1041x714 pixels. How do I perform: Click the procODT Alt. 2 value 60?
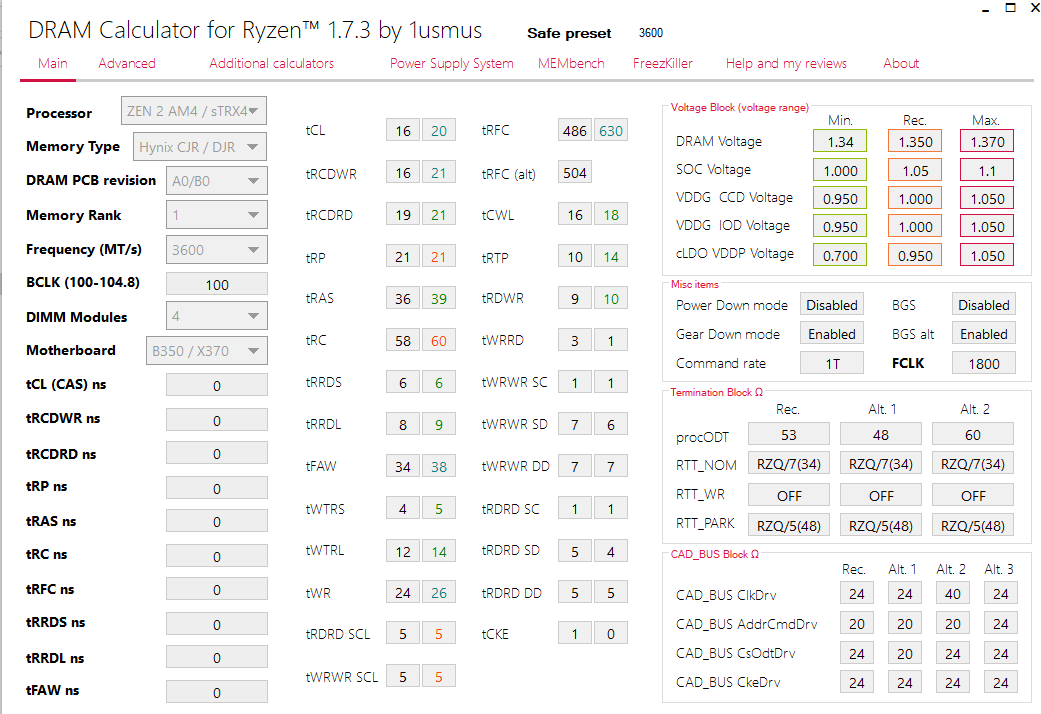(x=973, y=434)
